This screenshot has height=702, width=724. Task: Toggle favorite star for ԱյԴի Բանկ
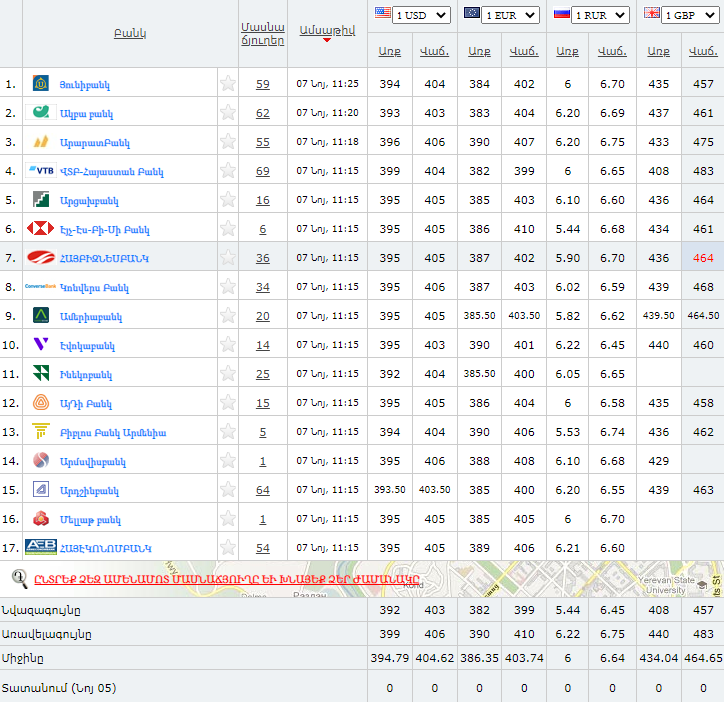coord(228,402)
